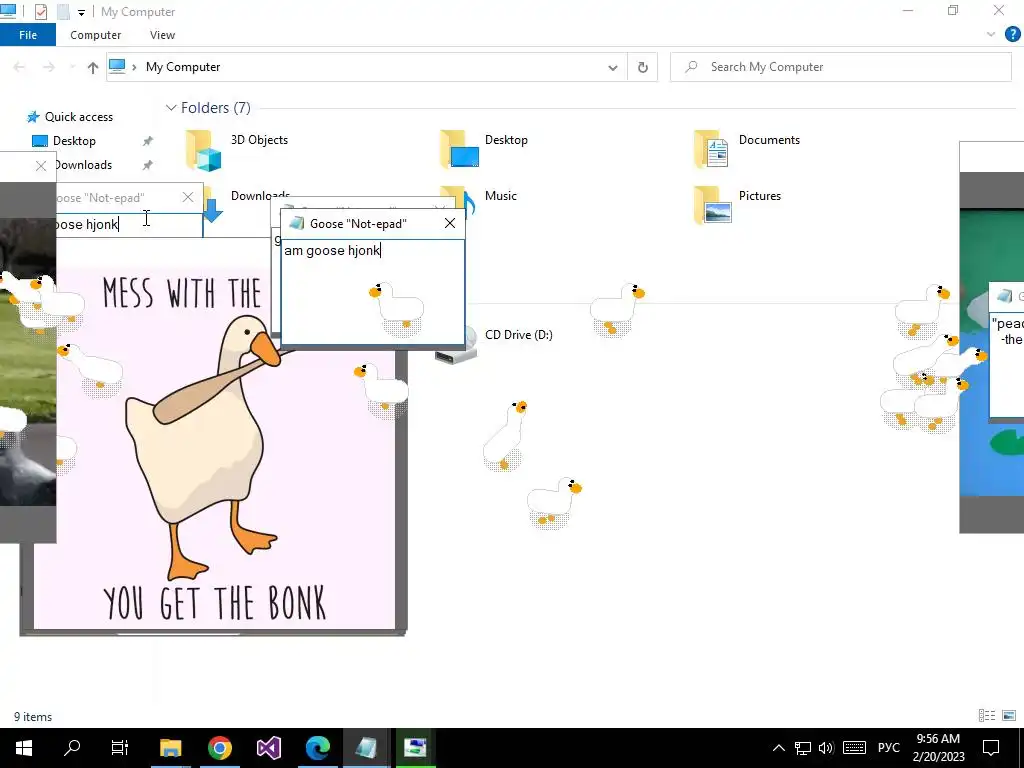Image resolution: width=1024 pixels, height=768 pixels.
Task: Click the Explorer help icon
Action: [1012, 35]
